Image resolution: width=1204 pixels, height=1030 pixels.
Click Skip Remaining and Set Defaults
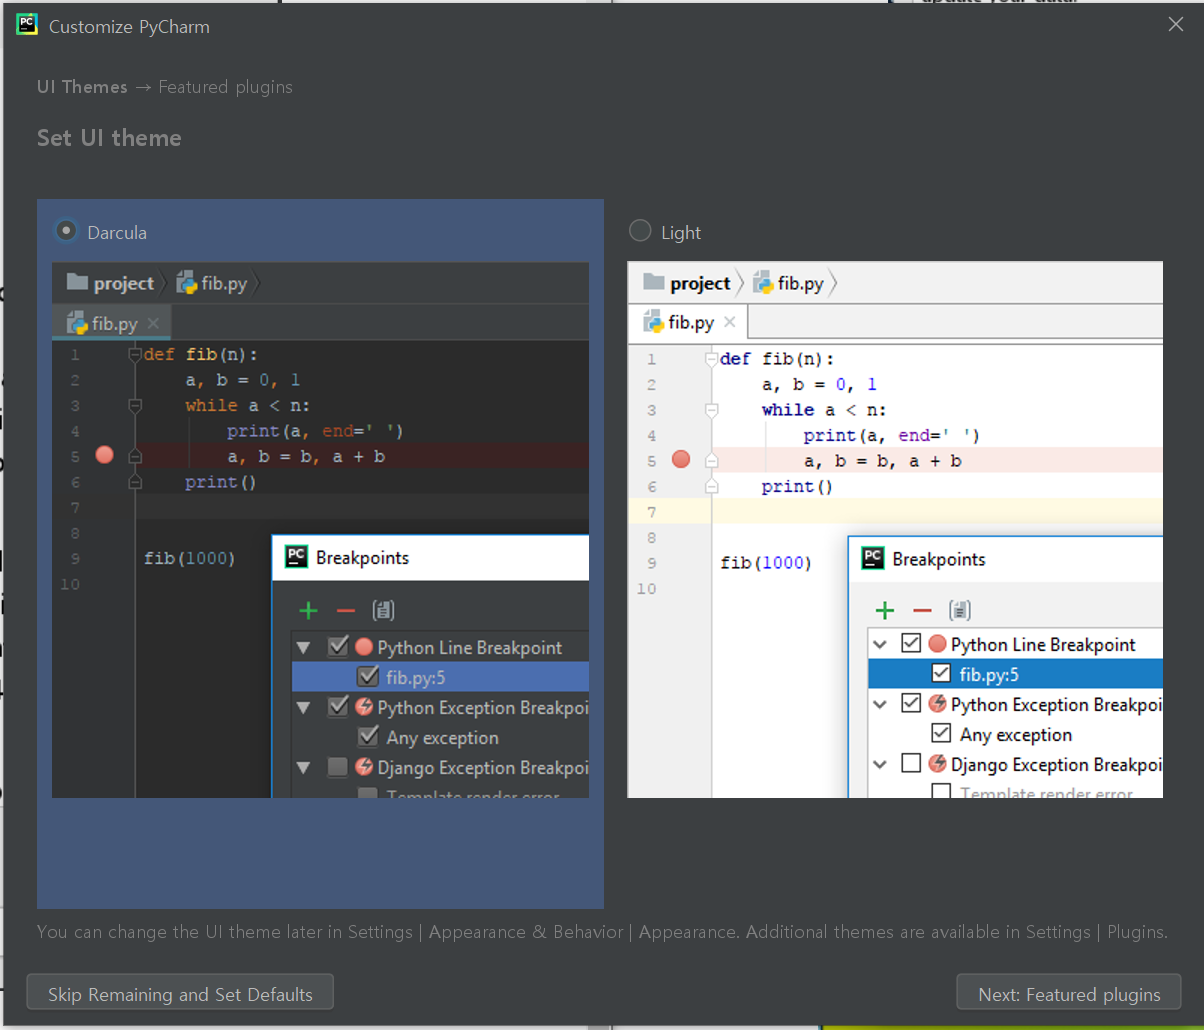[180, 994]
